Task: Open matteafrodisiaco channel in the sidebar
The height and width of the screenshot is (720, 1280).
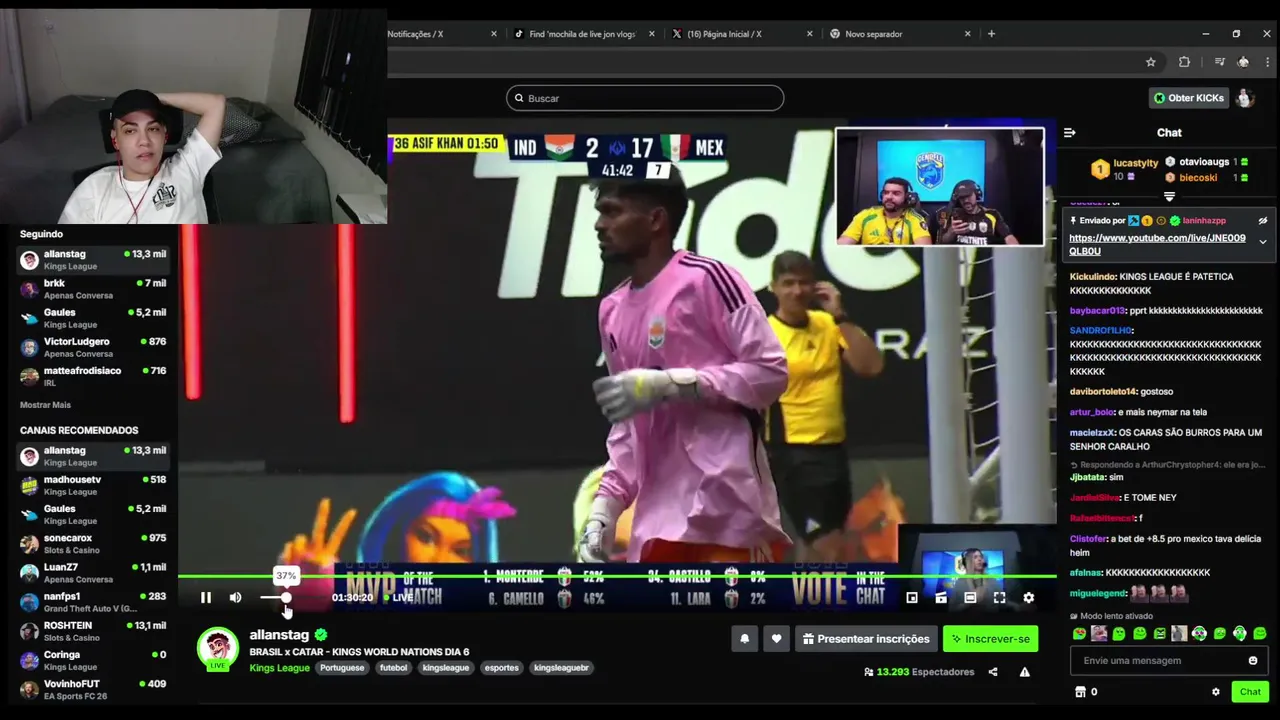Action: (93, 376)
